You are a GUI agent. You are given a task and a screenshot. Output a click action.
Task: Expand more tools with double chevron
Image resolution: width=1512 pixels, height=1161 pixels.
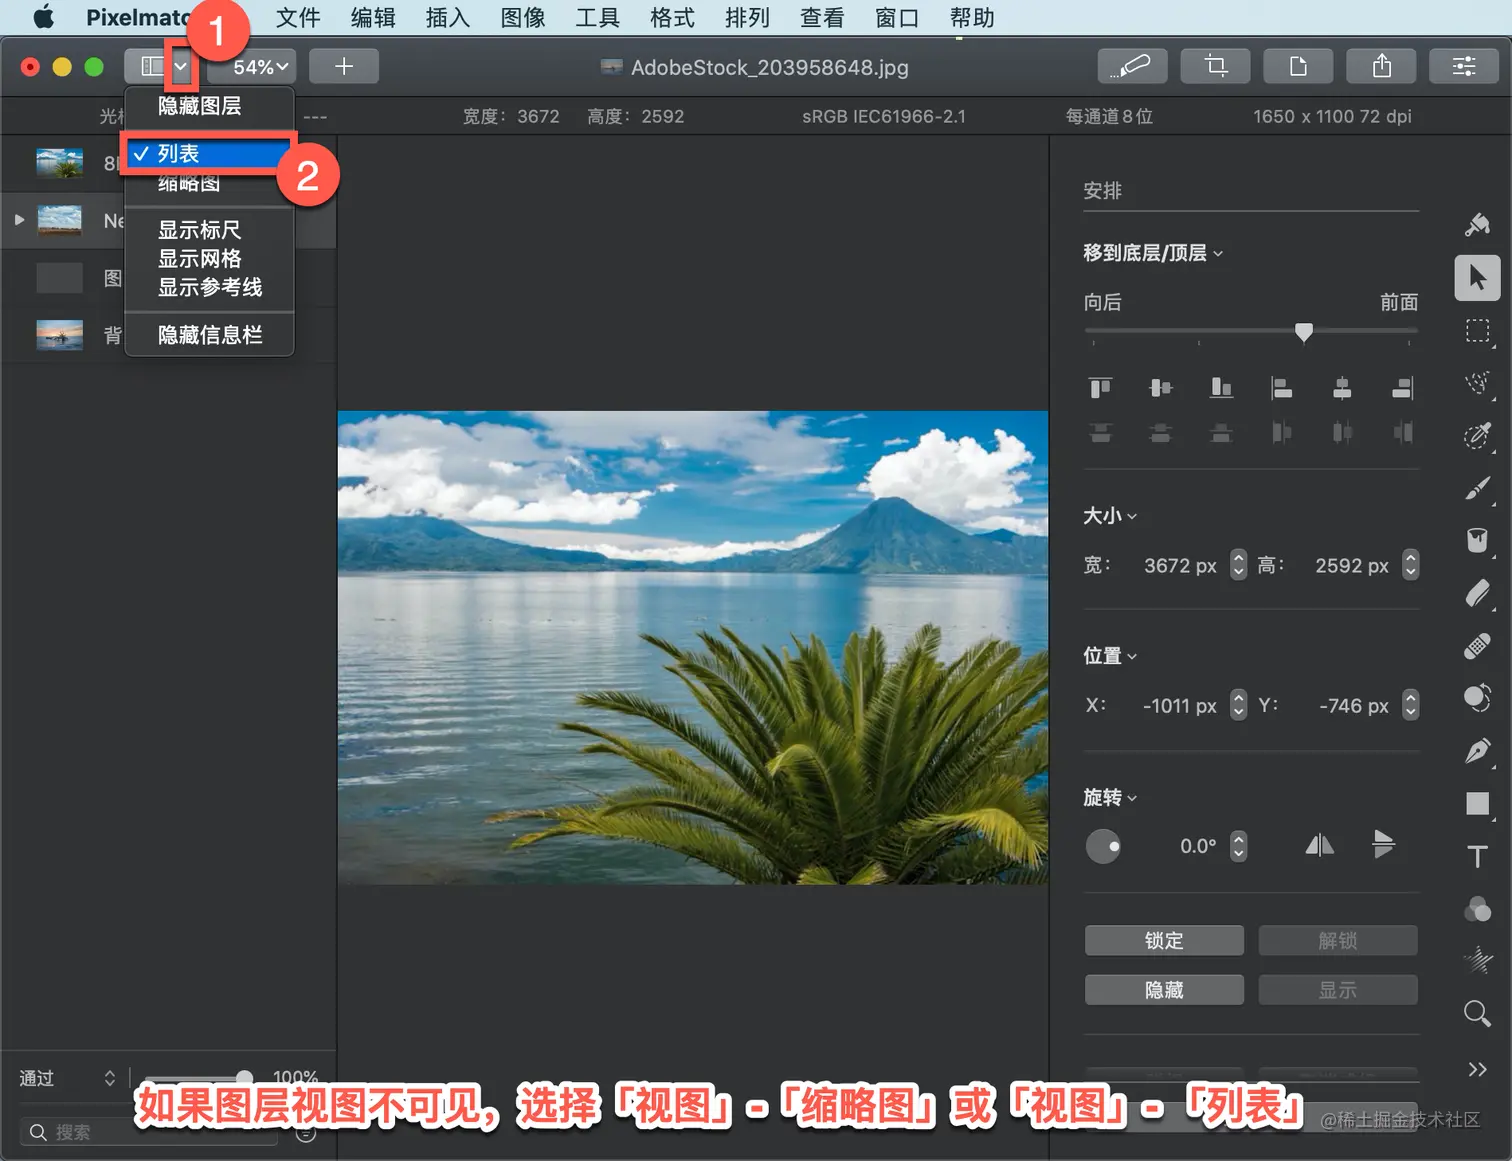(1477, 1069)
